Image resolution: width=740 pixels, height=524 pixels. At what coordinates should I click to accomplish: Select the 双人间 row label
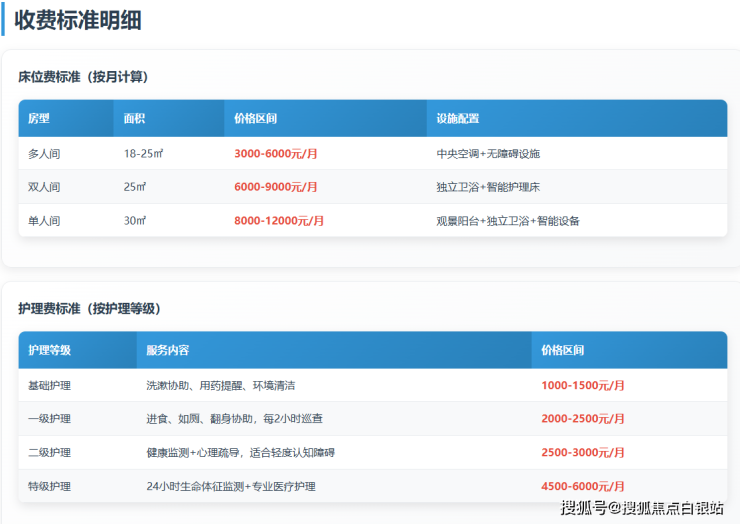[x=44, y=187]
